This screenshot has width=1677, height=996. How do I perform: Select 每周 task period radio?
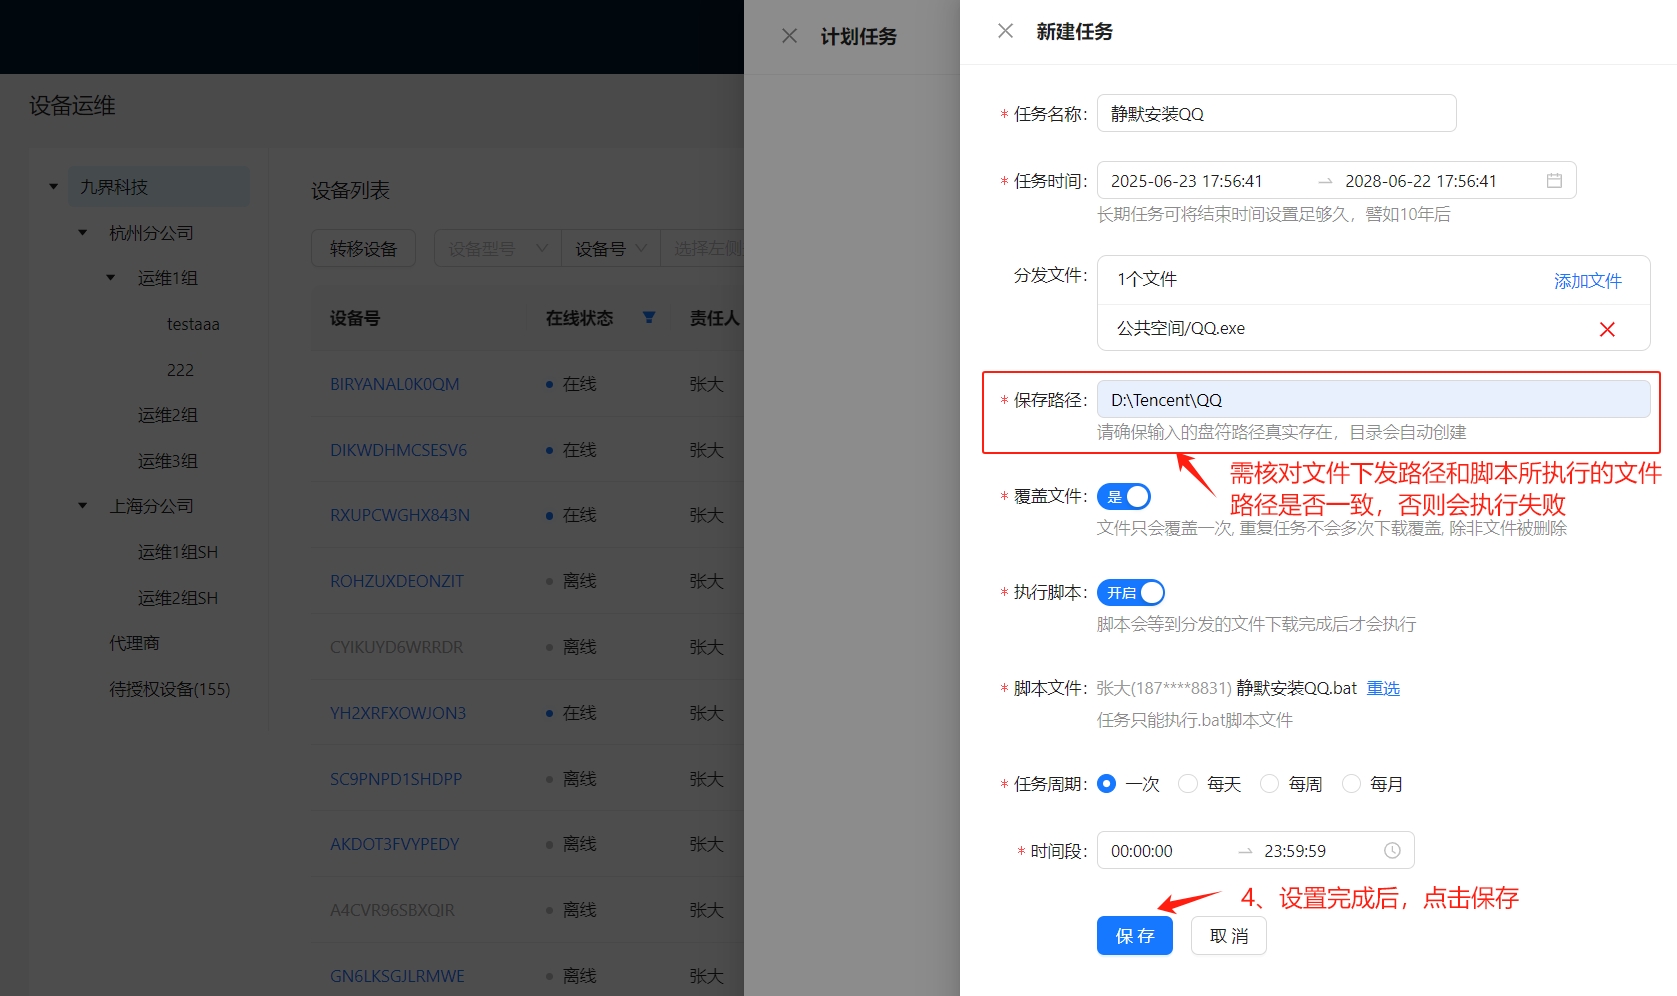point(1269,784)
